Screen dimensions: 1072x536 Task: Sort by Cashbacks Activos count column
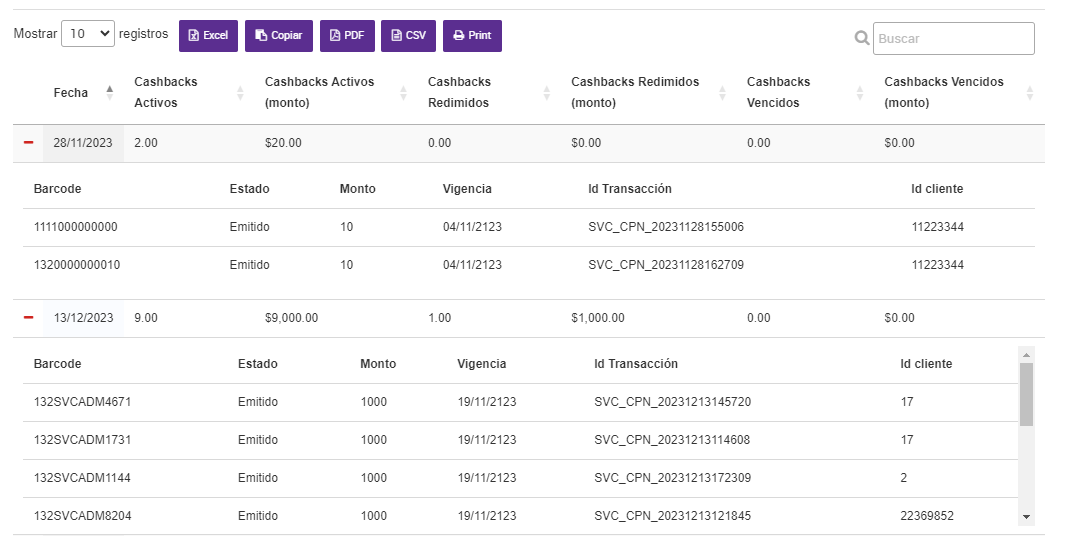click(240, 92)
